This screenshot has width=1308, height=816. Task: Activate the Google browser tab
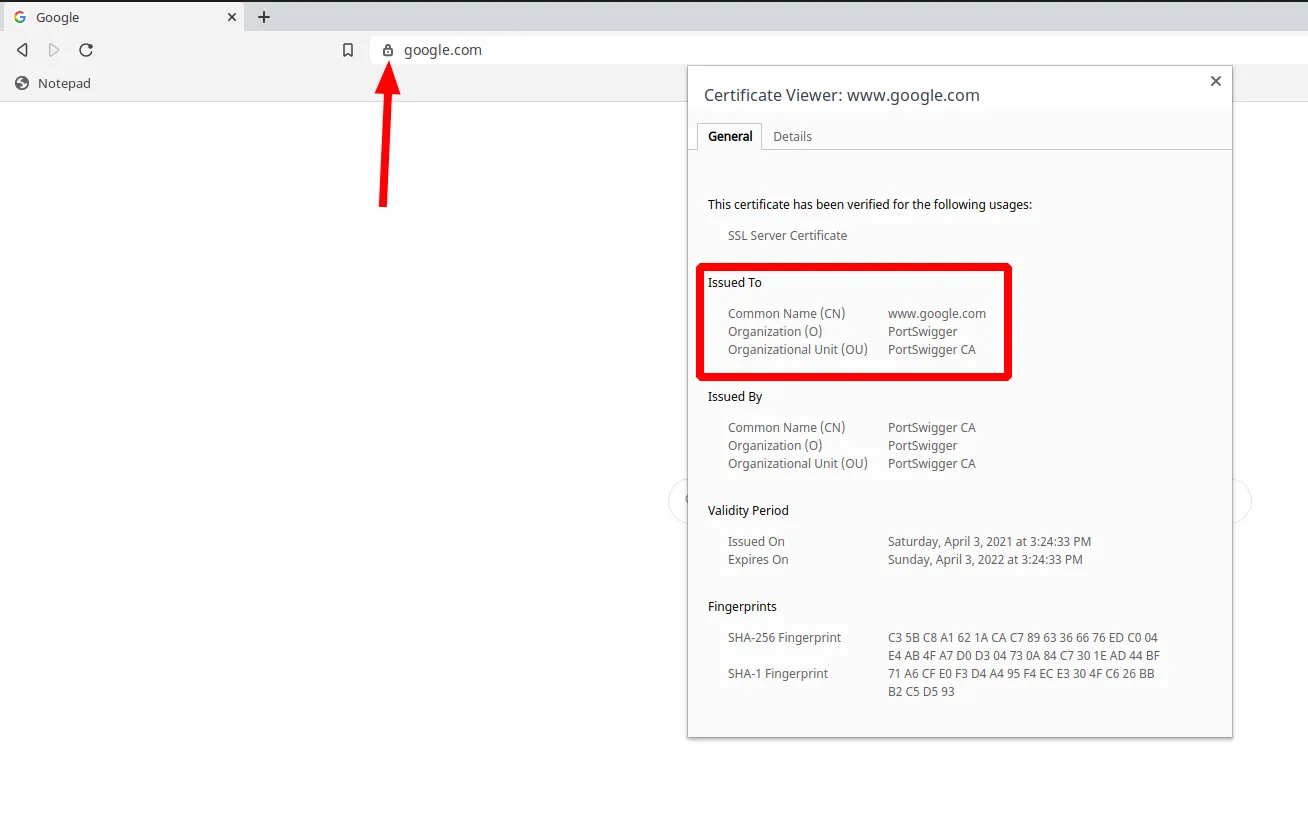pos(124,17)
